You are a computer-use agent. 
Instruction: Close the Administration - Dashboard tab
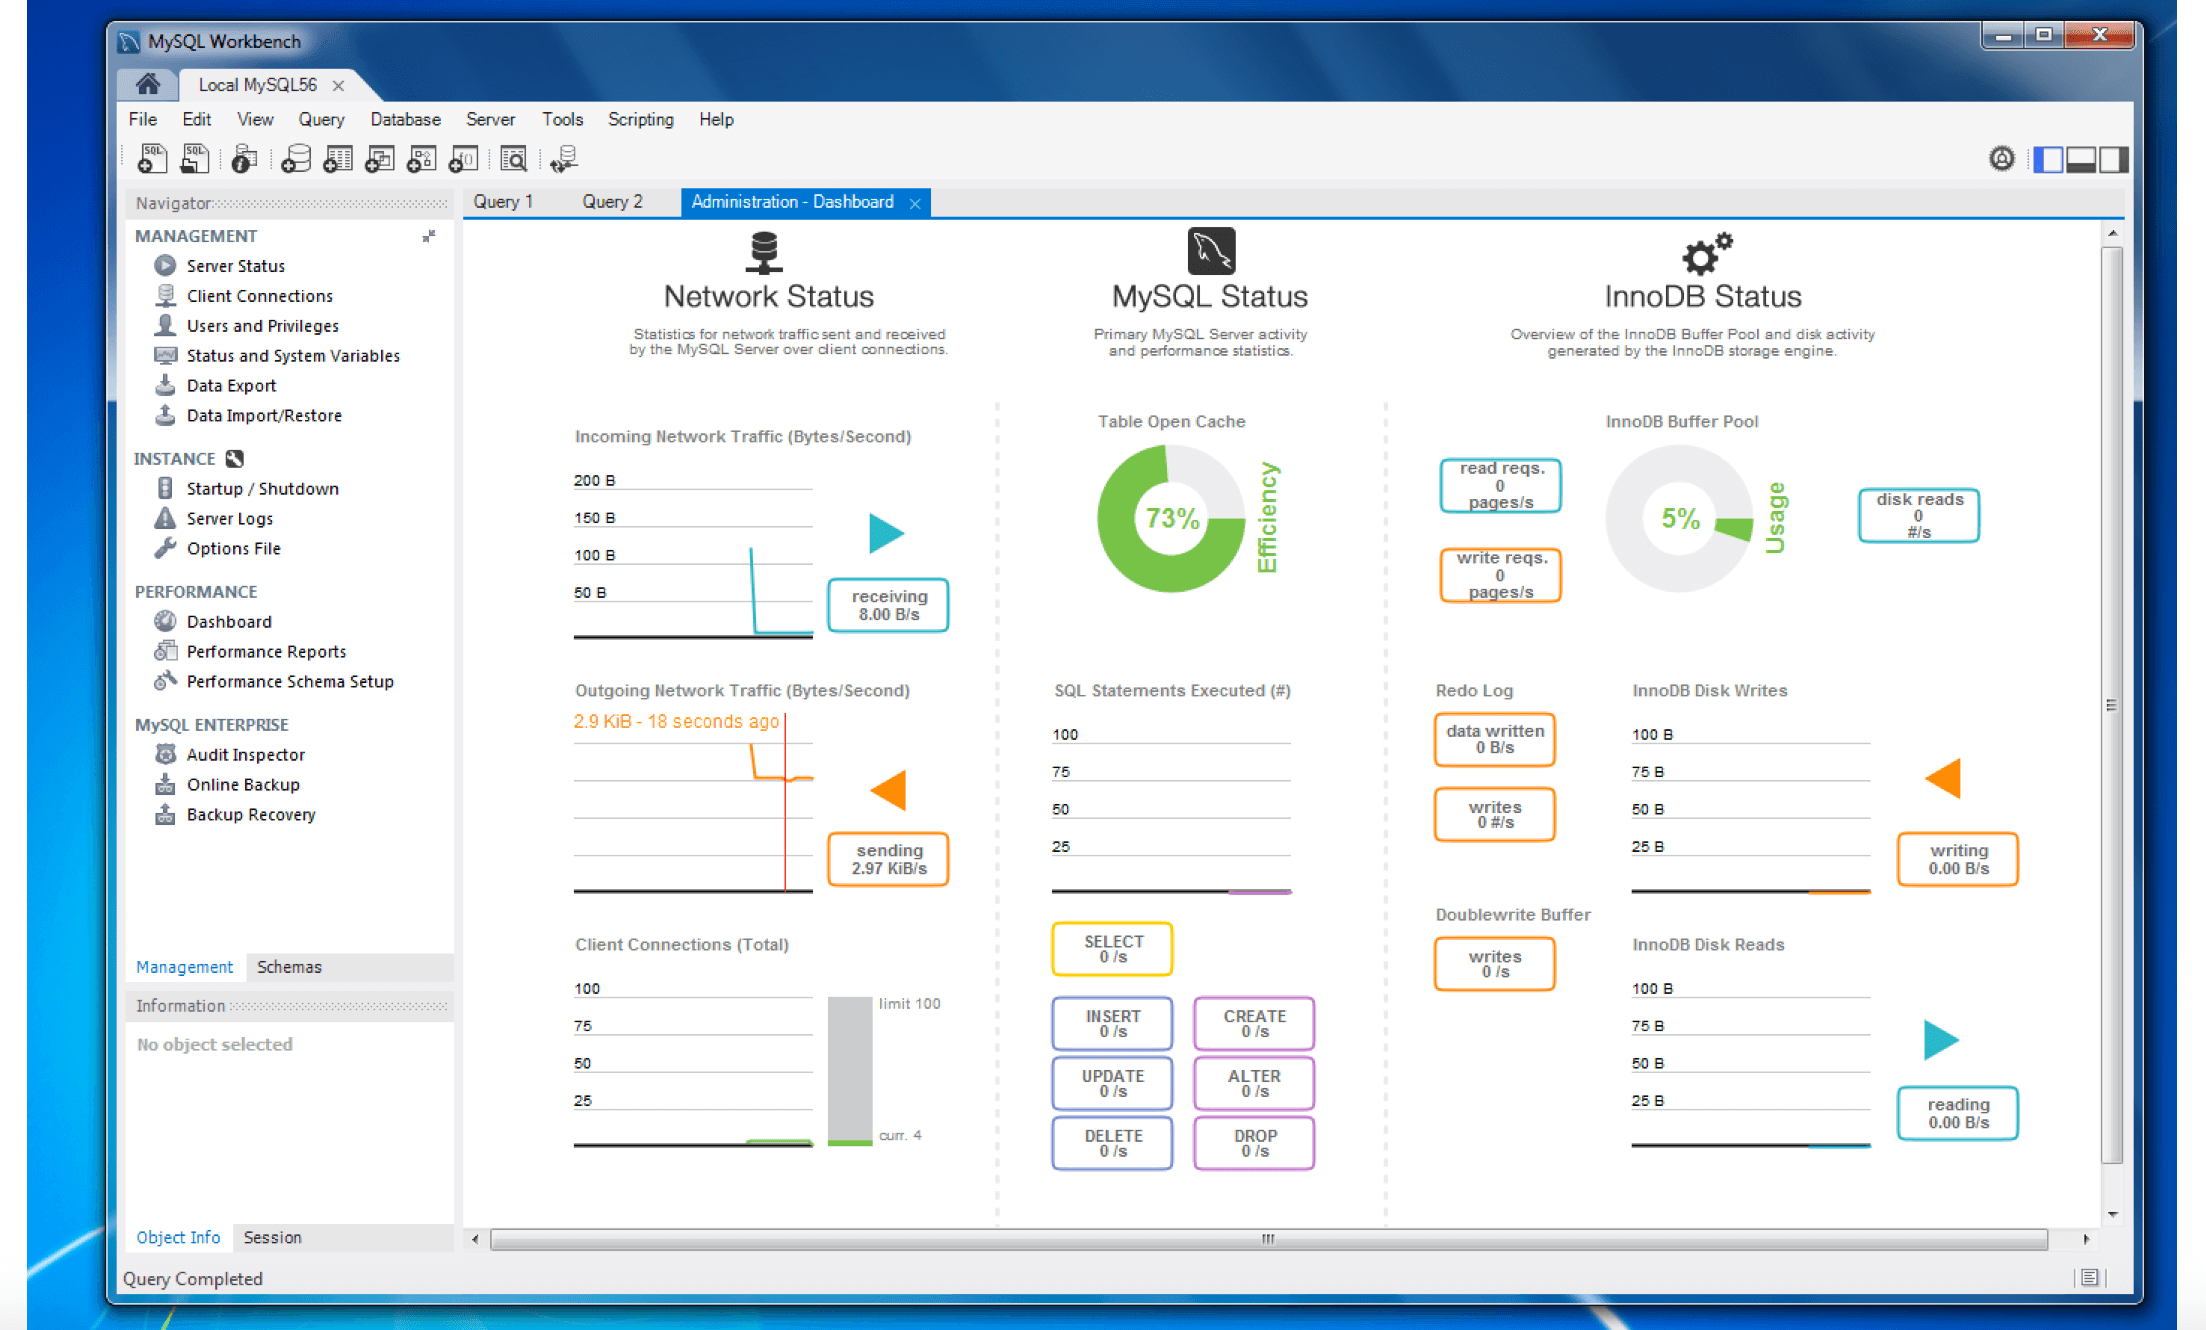pyautogui.click(x=915, y=203)
